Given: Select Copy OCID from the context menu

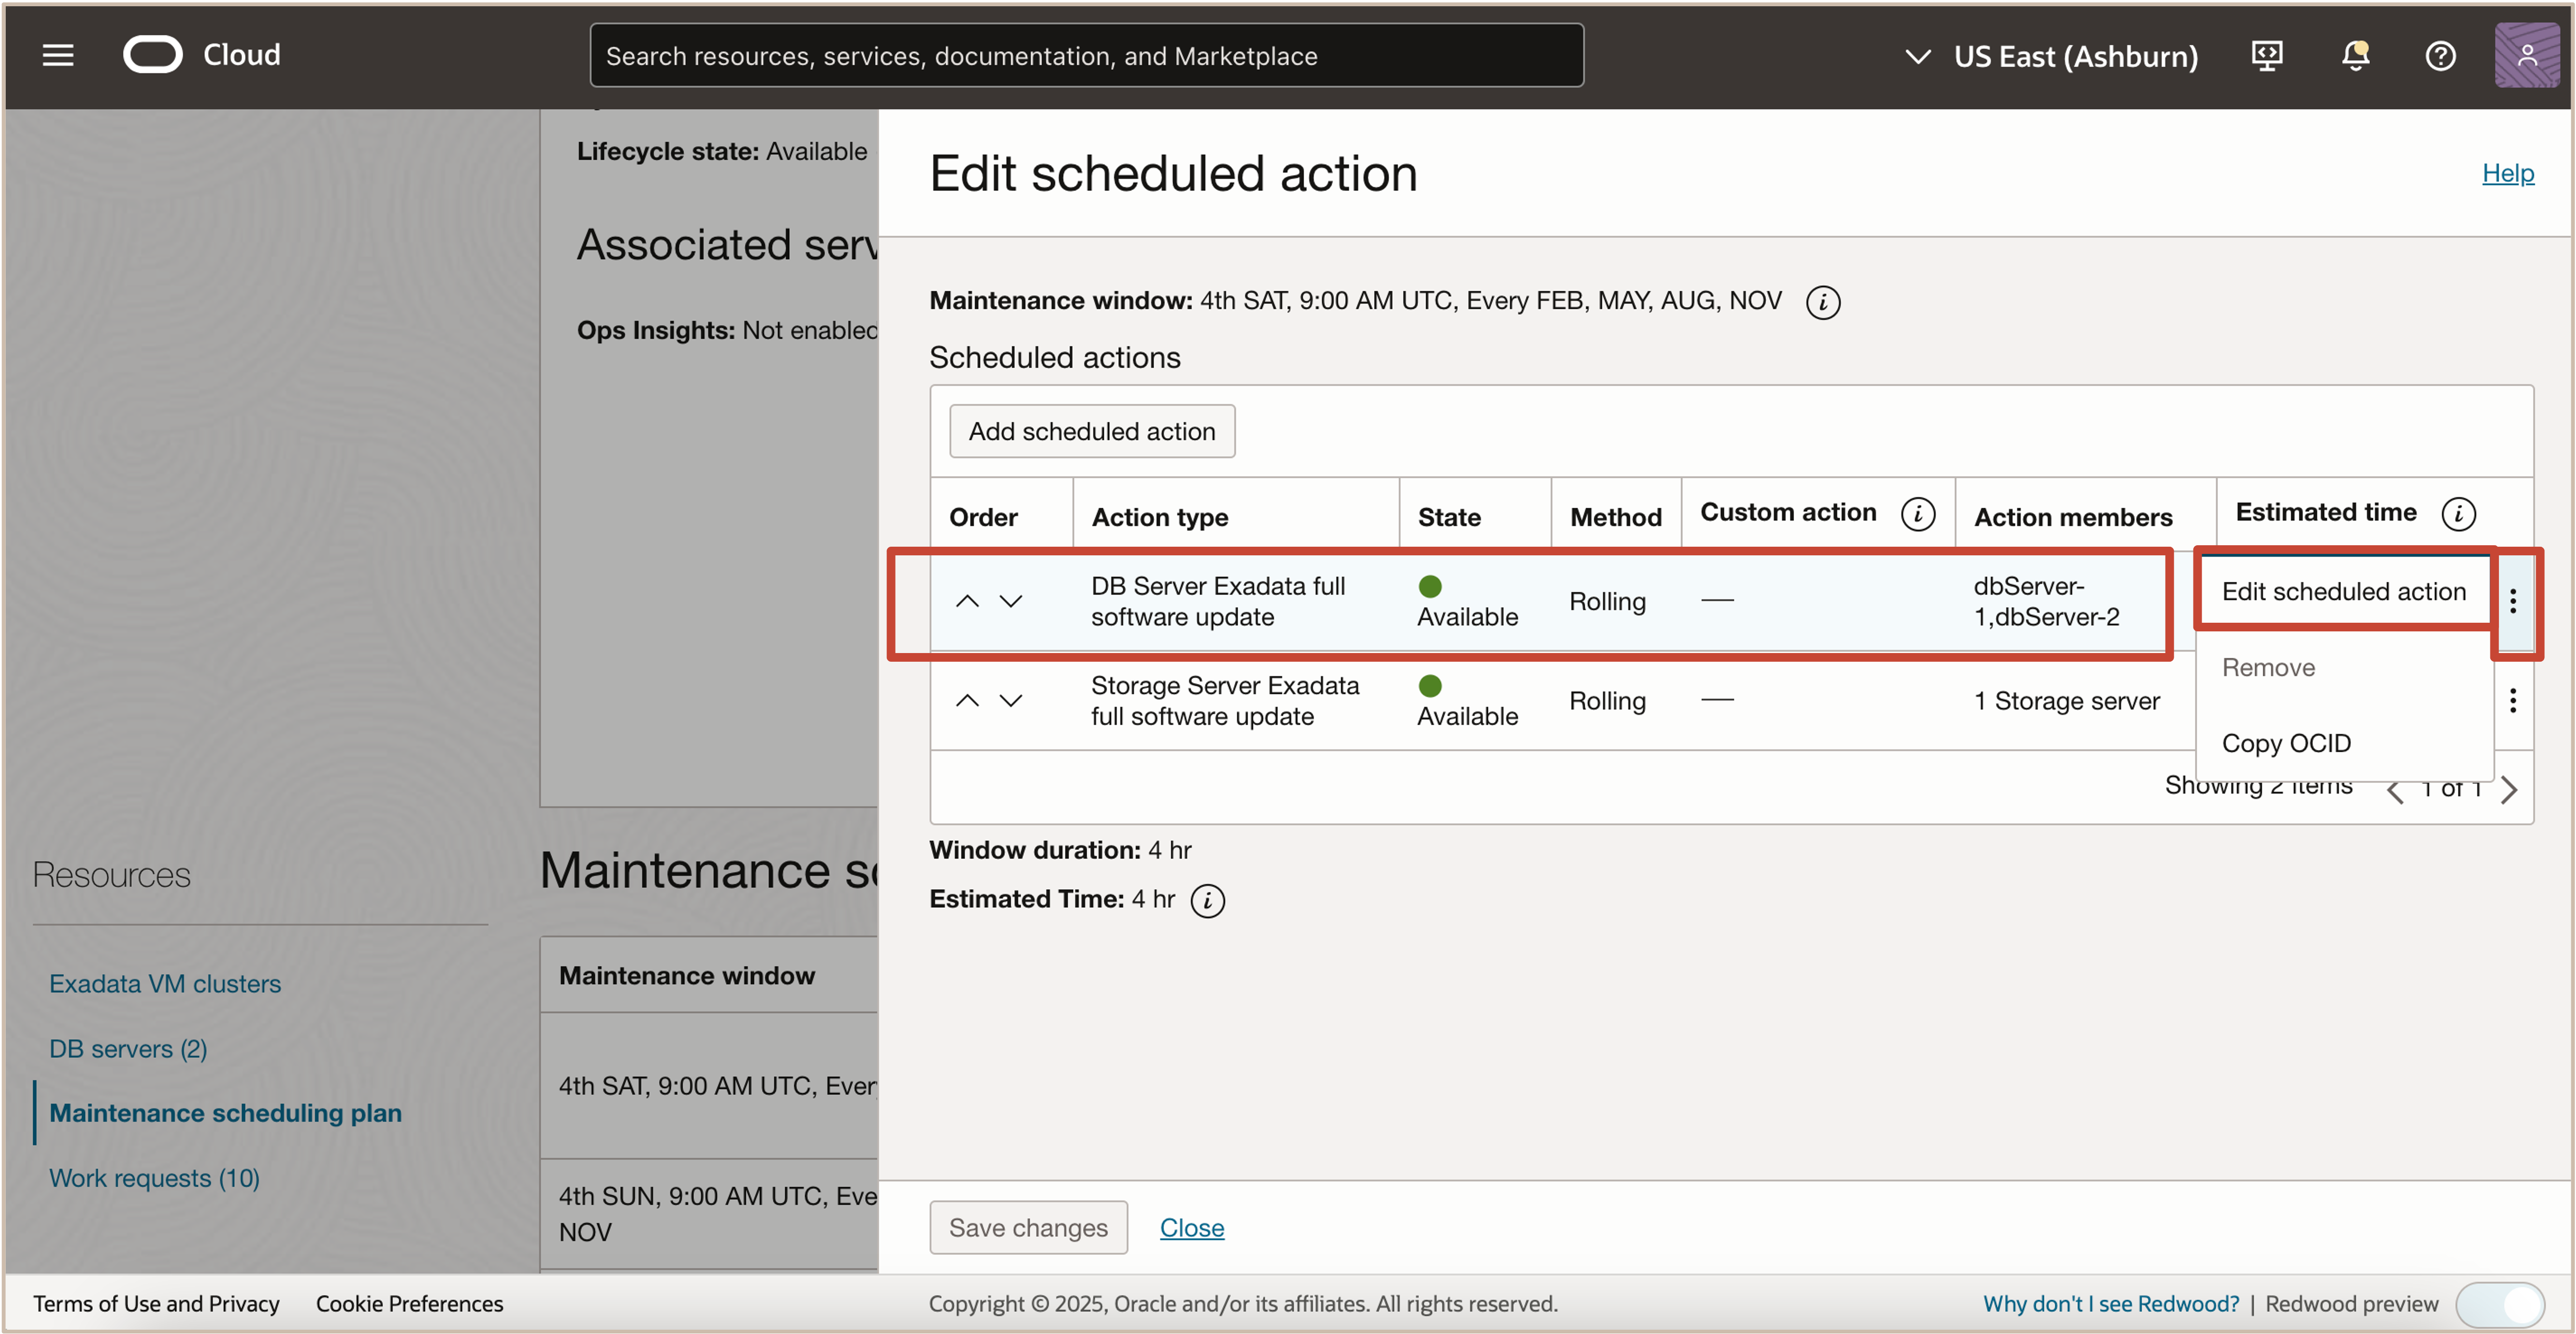Looking at the screenshot, I should click(2286, 743).
